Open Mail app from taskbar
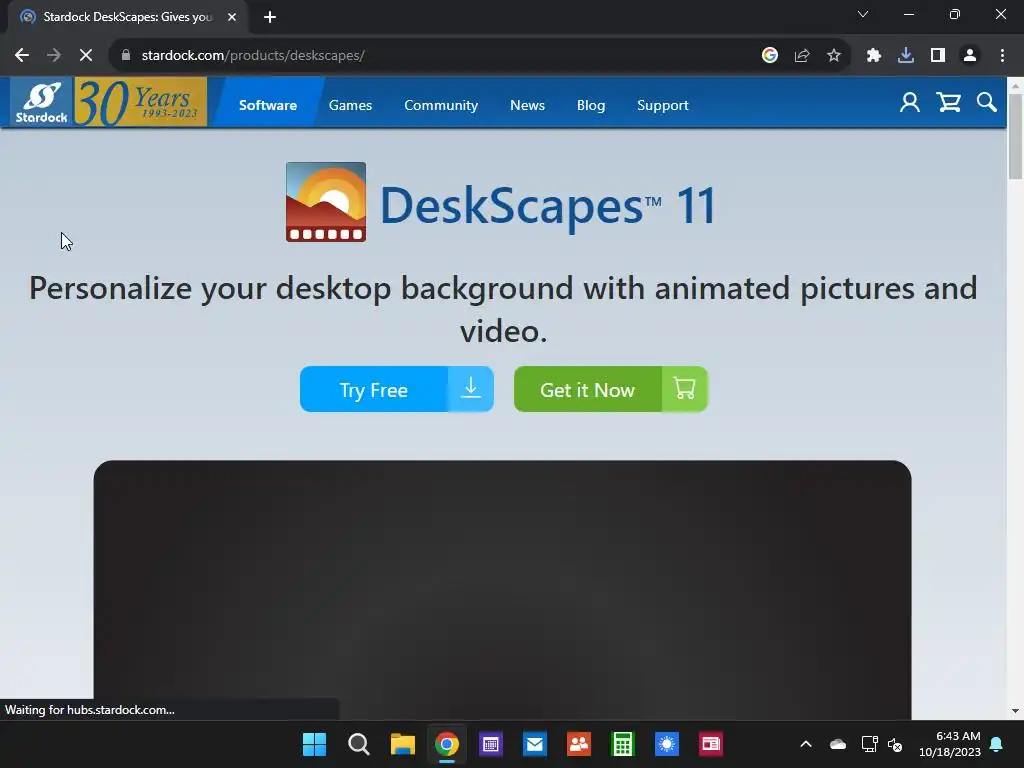The image size is (1024, 768). coord(535,744)
